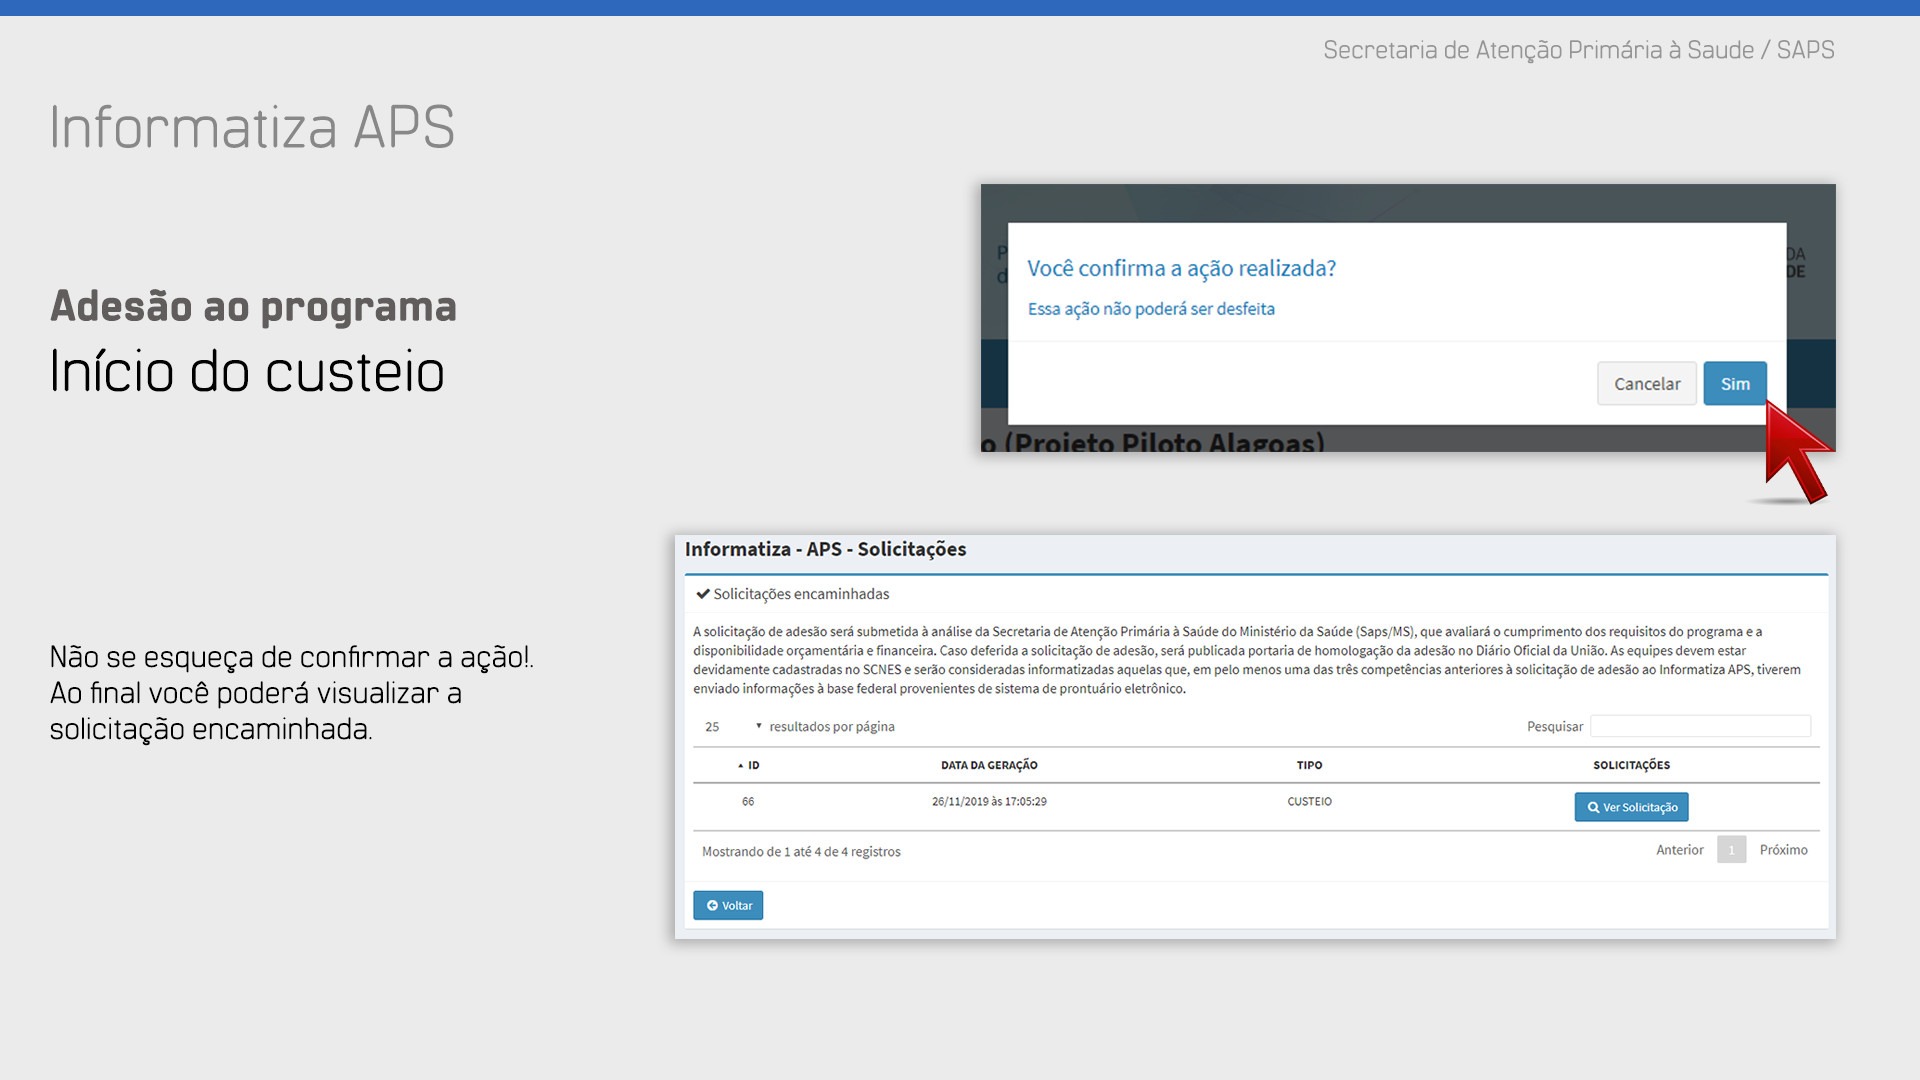Select page number 1 in pagination
The height and width of the screenshot is (1080, 1920).
(1731, 850)
